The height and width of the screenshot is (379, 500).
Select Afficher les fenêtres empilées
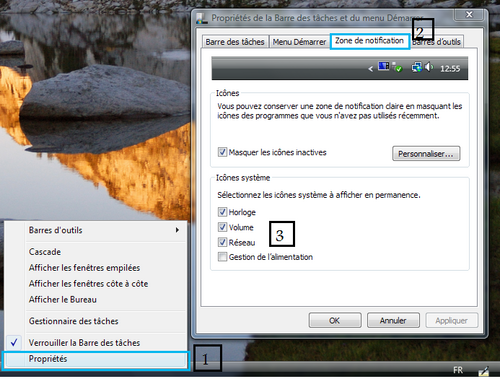[95, 268]
